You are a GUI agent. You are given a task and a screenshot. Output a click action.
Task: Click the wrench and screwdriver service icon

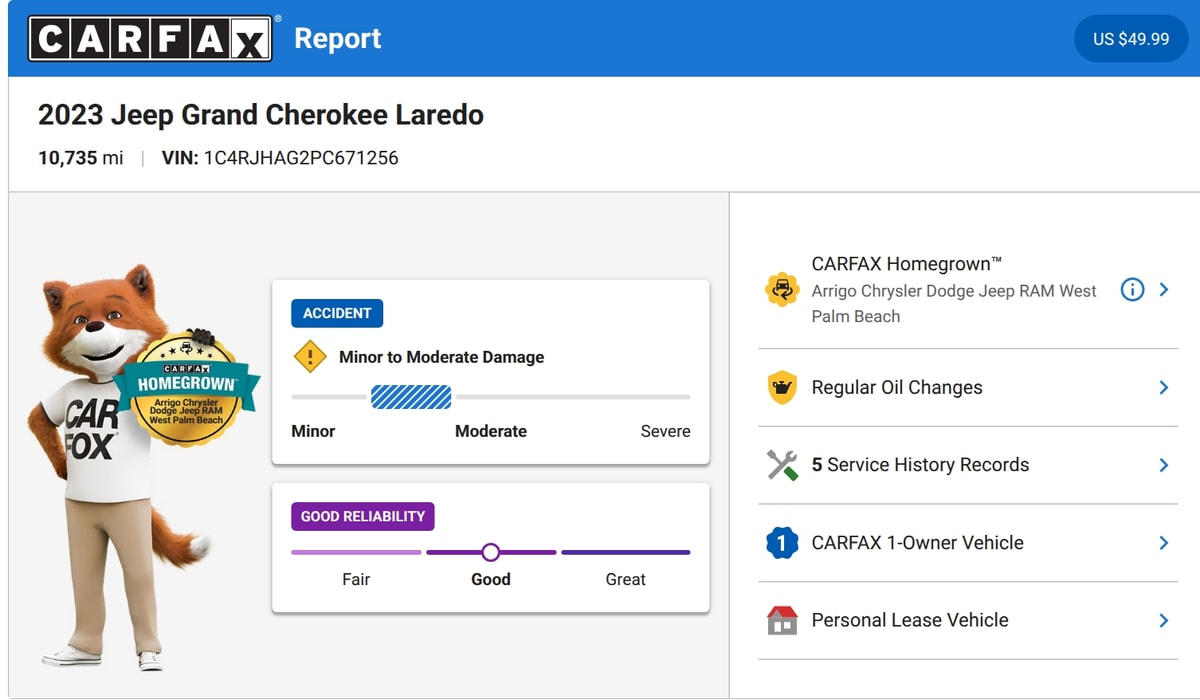[782, 465]
